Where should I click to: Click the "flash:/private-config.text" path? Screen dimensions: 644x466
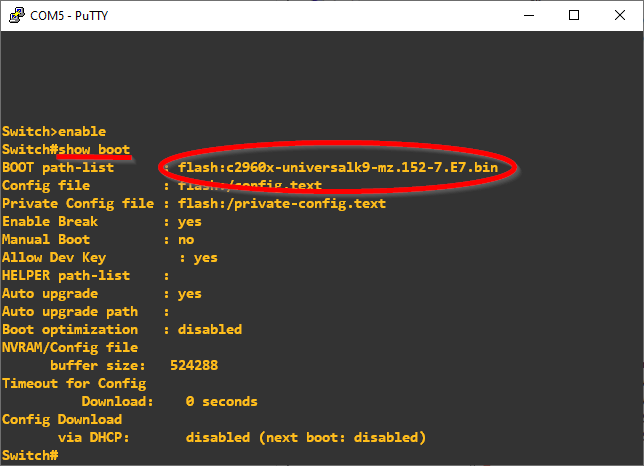282,204
